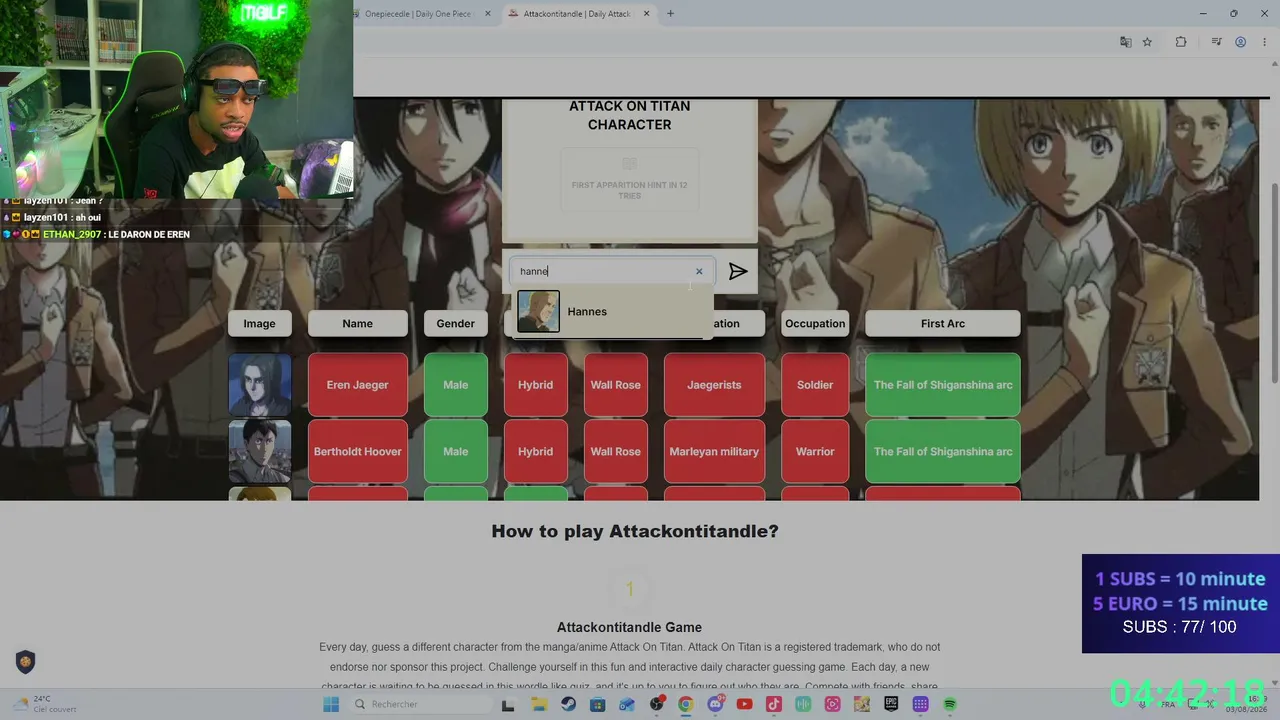The height and width of the screenshot is (720, 1280).
Task: Click the Image column header
Action: tap(259, 323)
